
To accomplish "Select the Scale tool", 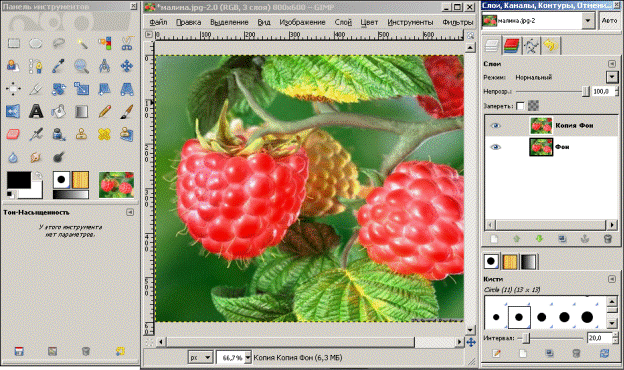I will (x=82, y=89).
